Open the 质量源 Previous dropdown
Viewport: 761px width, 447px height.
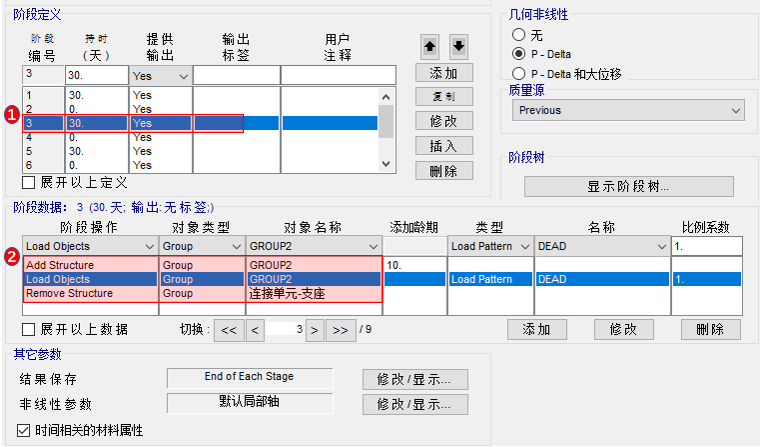(x=627, y=110)
